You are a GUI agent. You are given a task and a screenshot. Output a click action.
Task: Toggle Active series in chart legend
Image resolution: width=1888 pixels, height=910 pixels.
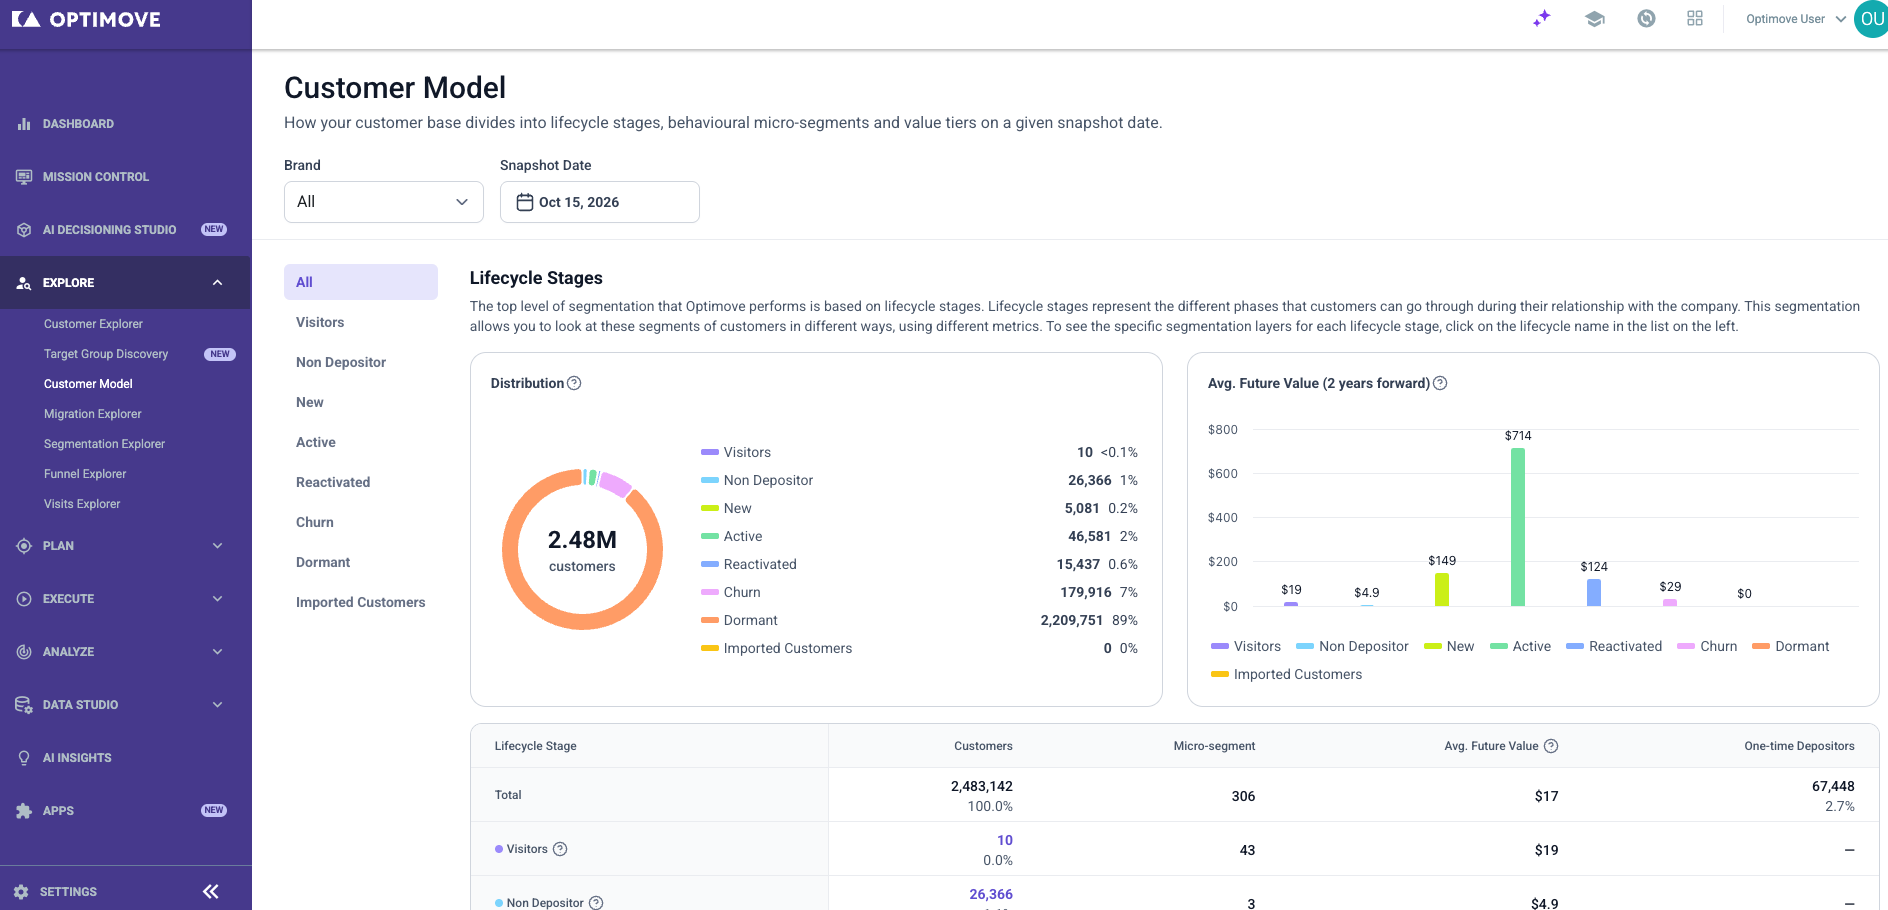1520,646
